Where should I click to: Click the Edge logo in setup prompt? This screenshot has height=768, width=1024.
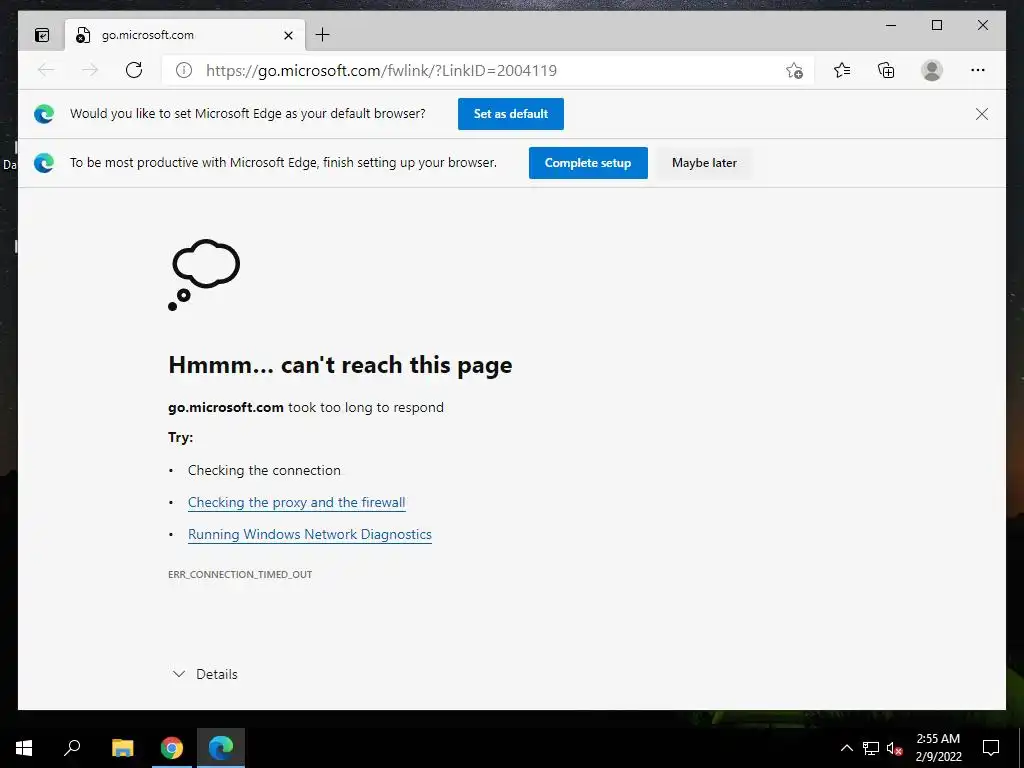pos(44,163)
